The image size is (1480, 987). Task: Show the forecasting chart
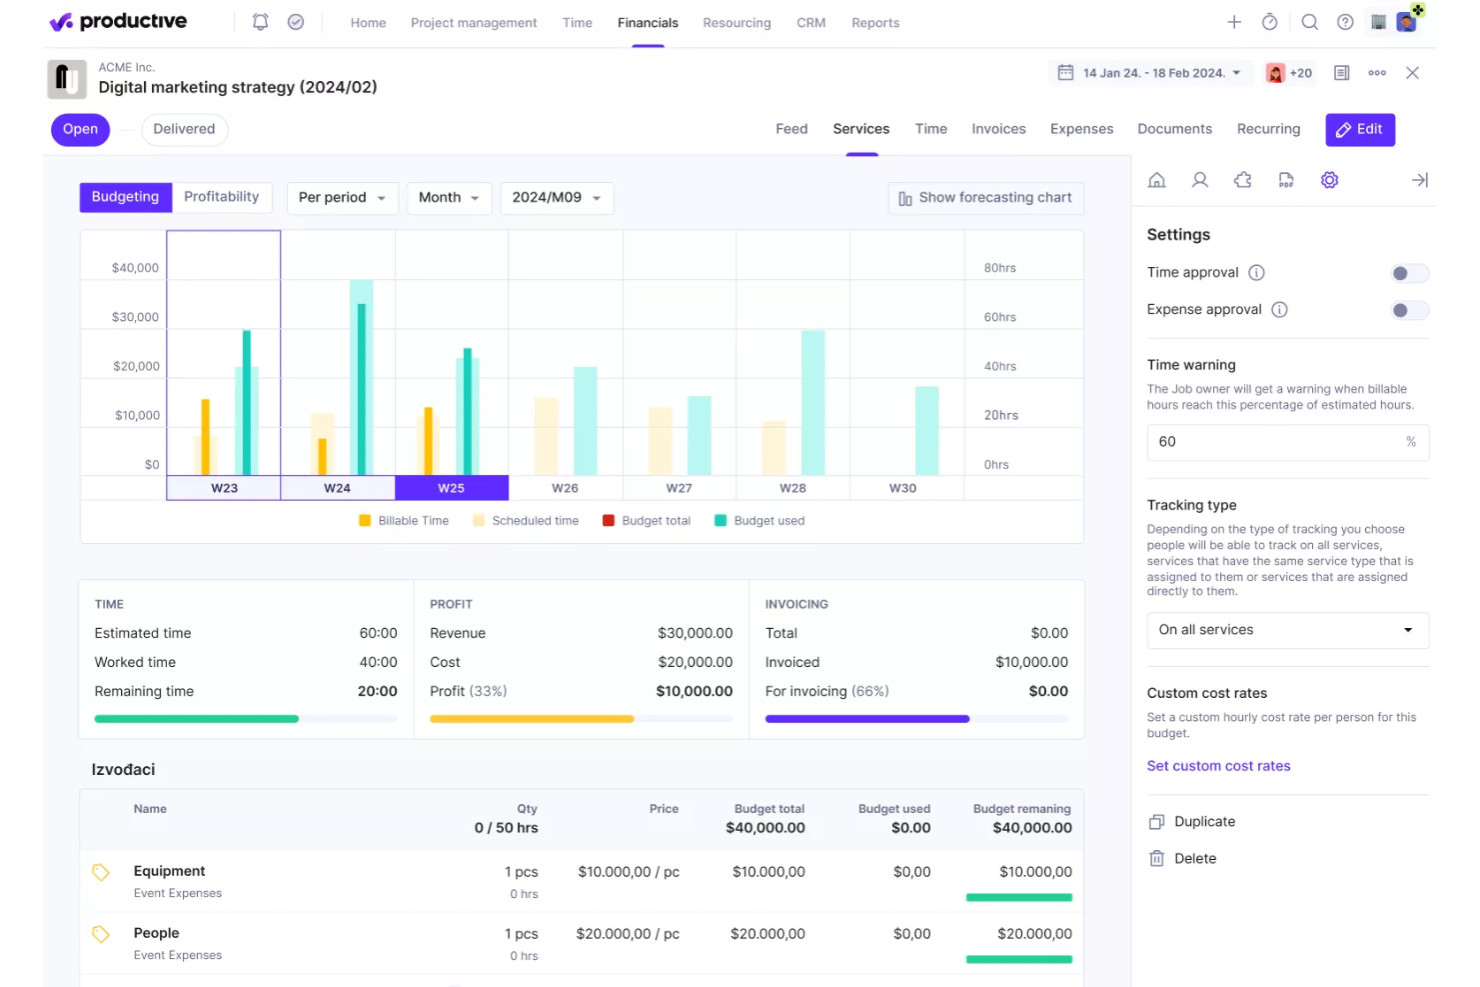985,197
